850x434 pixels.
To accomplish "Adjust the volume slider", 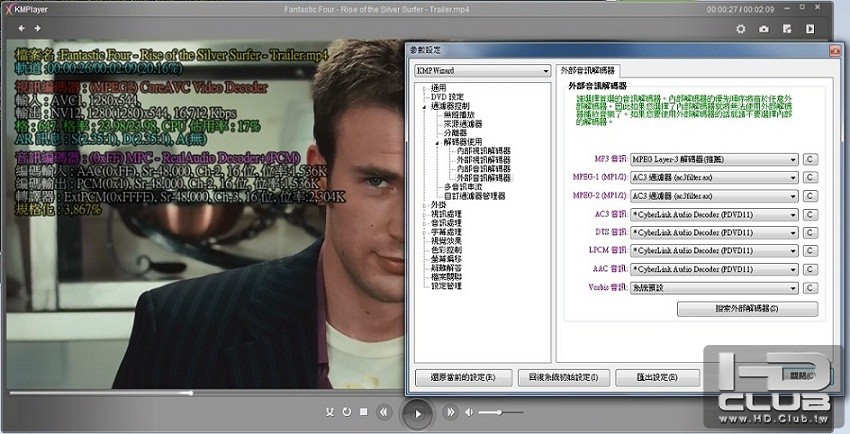I will 501,413.
